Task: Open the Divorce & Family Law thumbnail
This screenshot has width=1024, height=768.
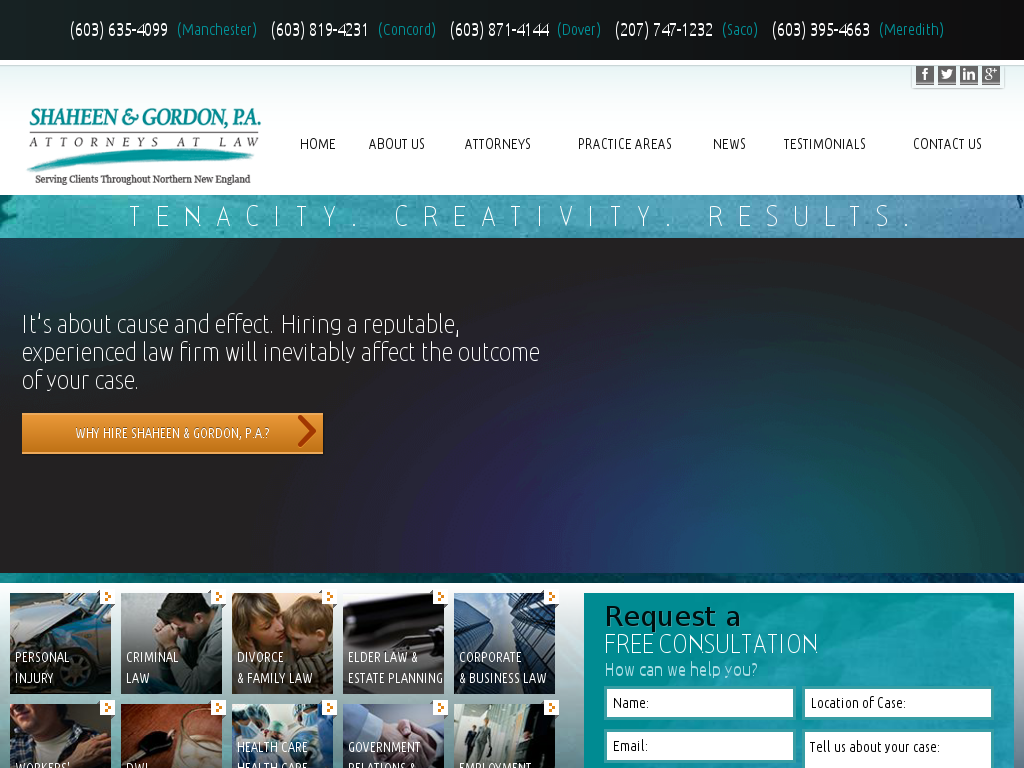Action: (x=282, y=643)
